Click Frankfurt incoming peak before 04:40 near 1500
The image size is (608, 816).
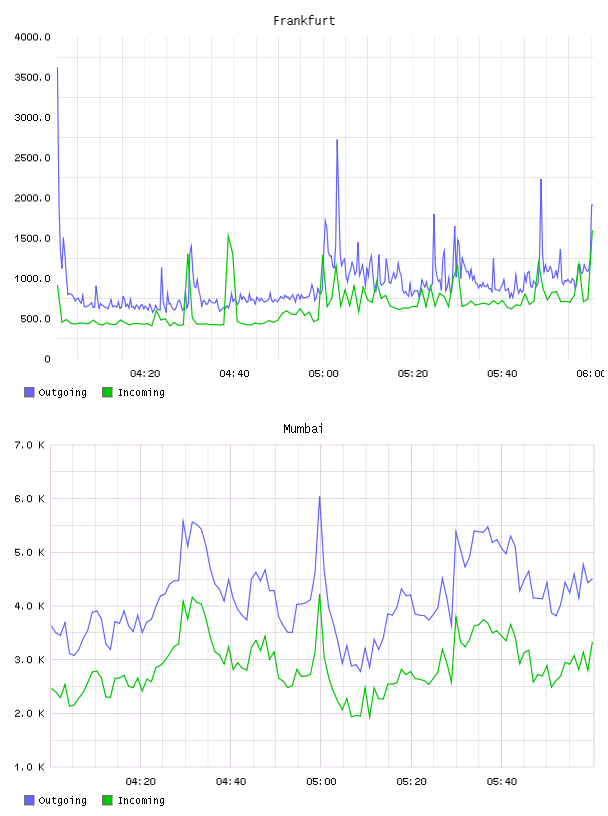[228, 235]
